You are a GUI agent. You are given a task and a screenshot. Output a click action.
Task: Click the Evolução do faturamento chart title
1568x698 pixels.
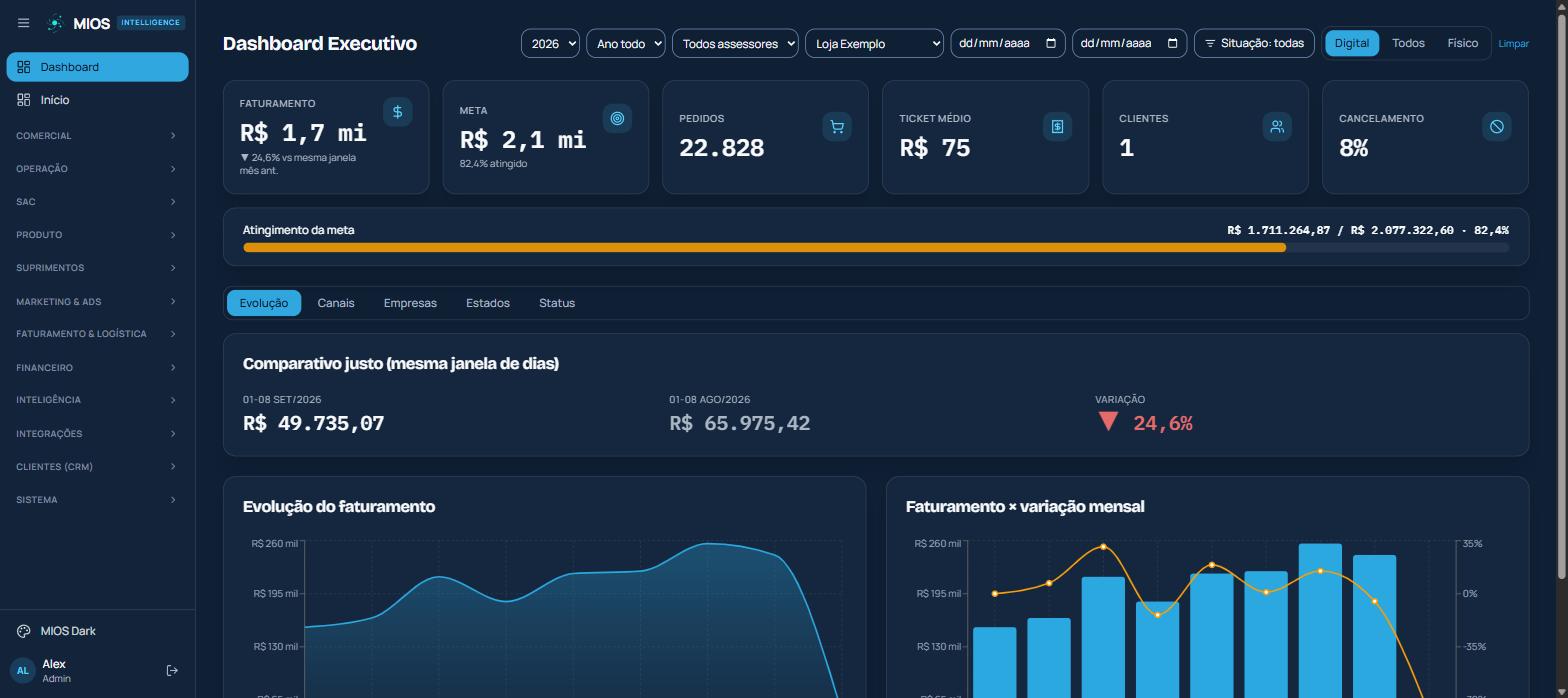(339, 507)
